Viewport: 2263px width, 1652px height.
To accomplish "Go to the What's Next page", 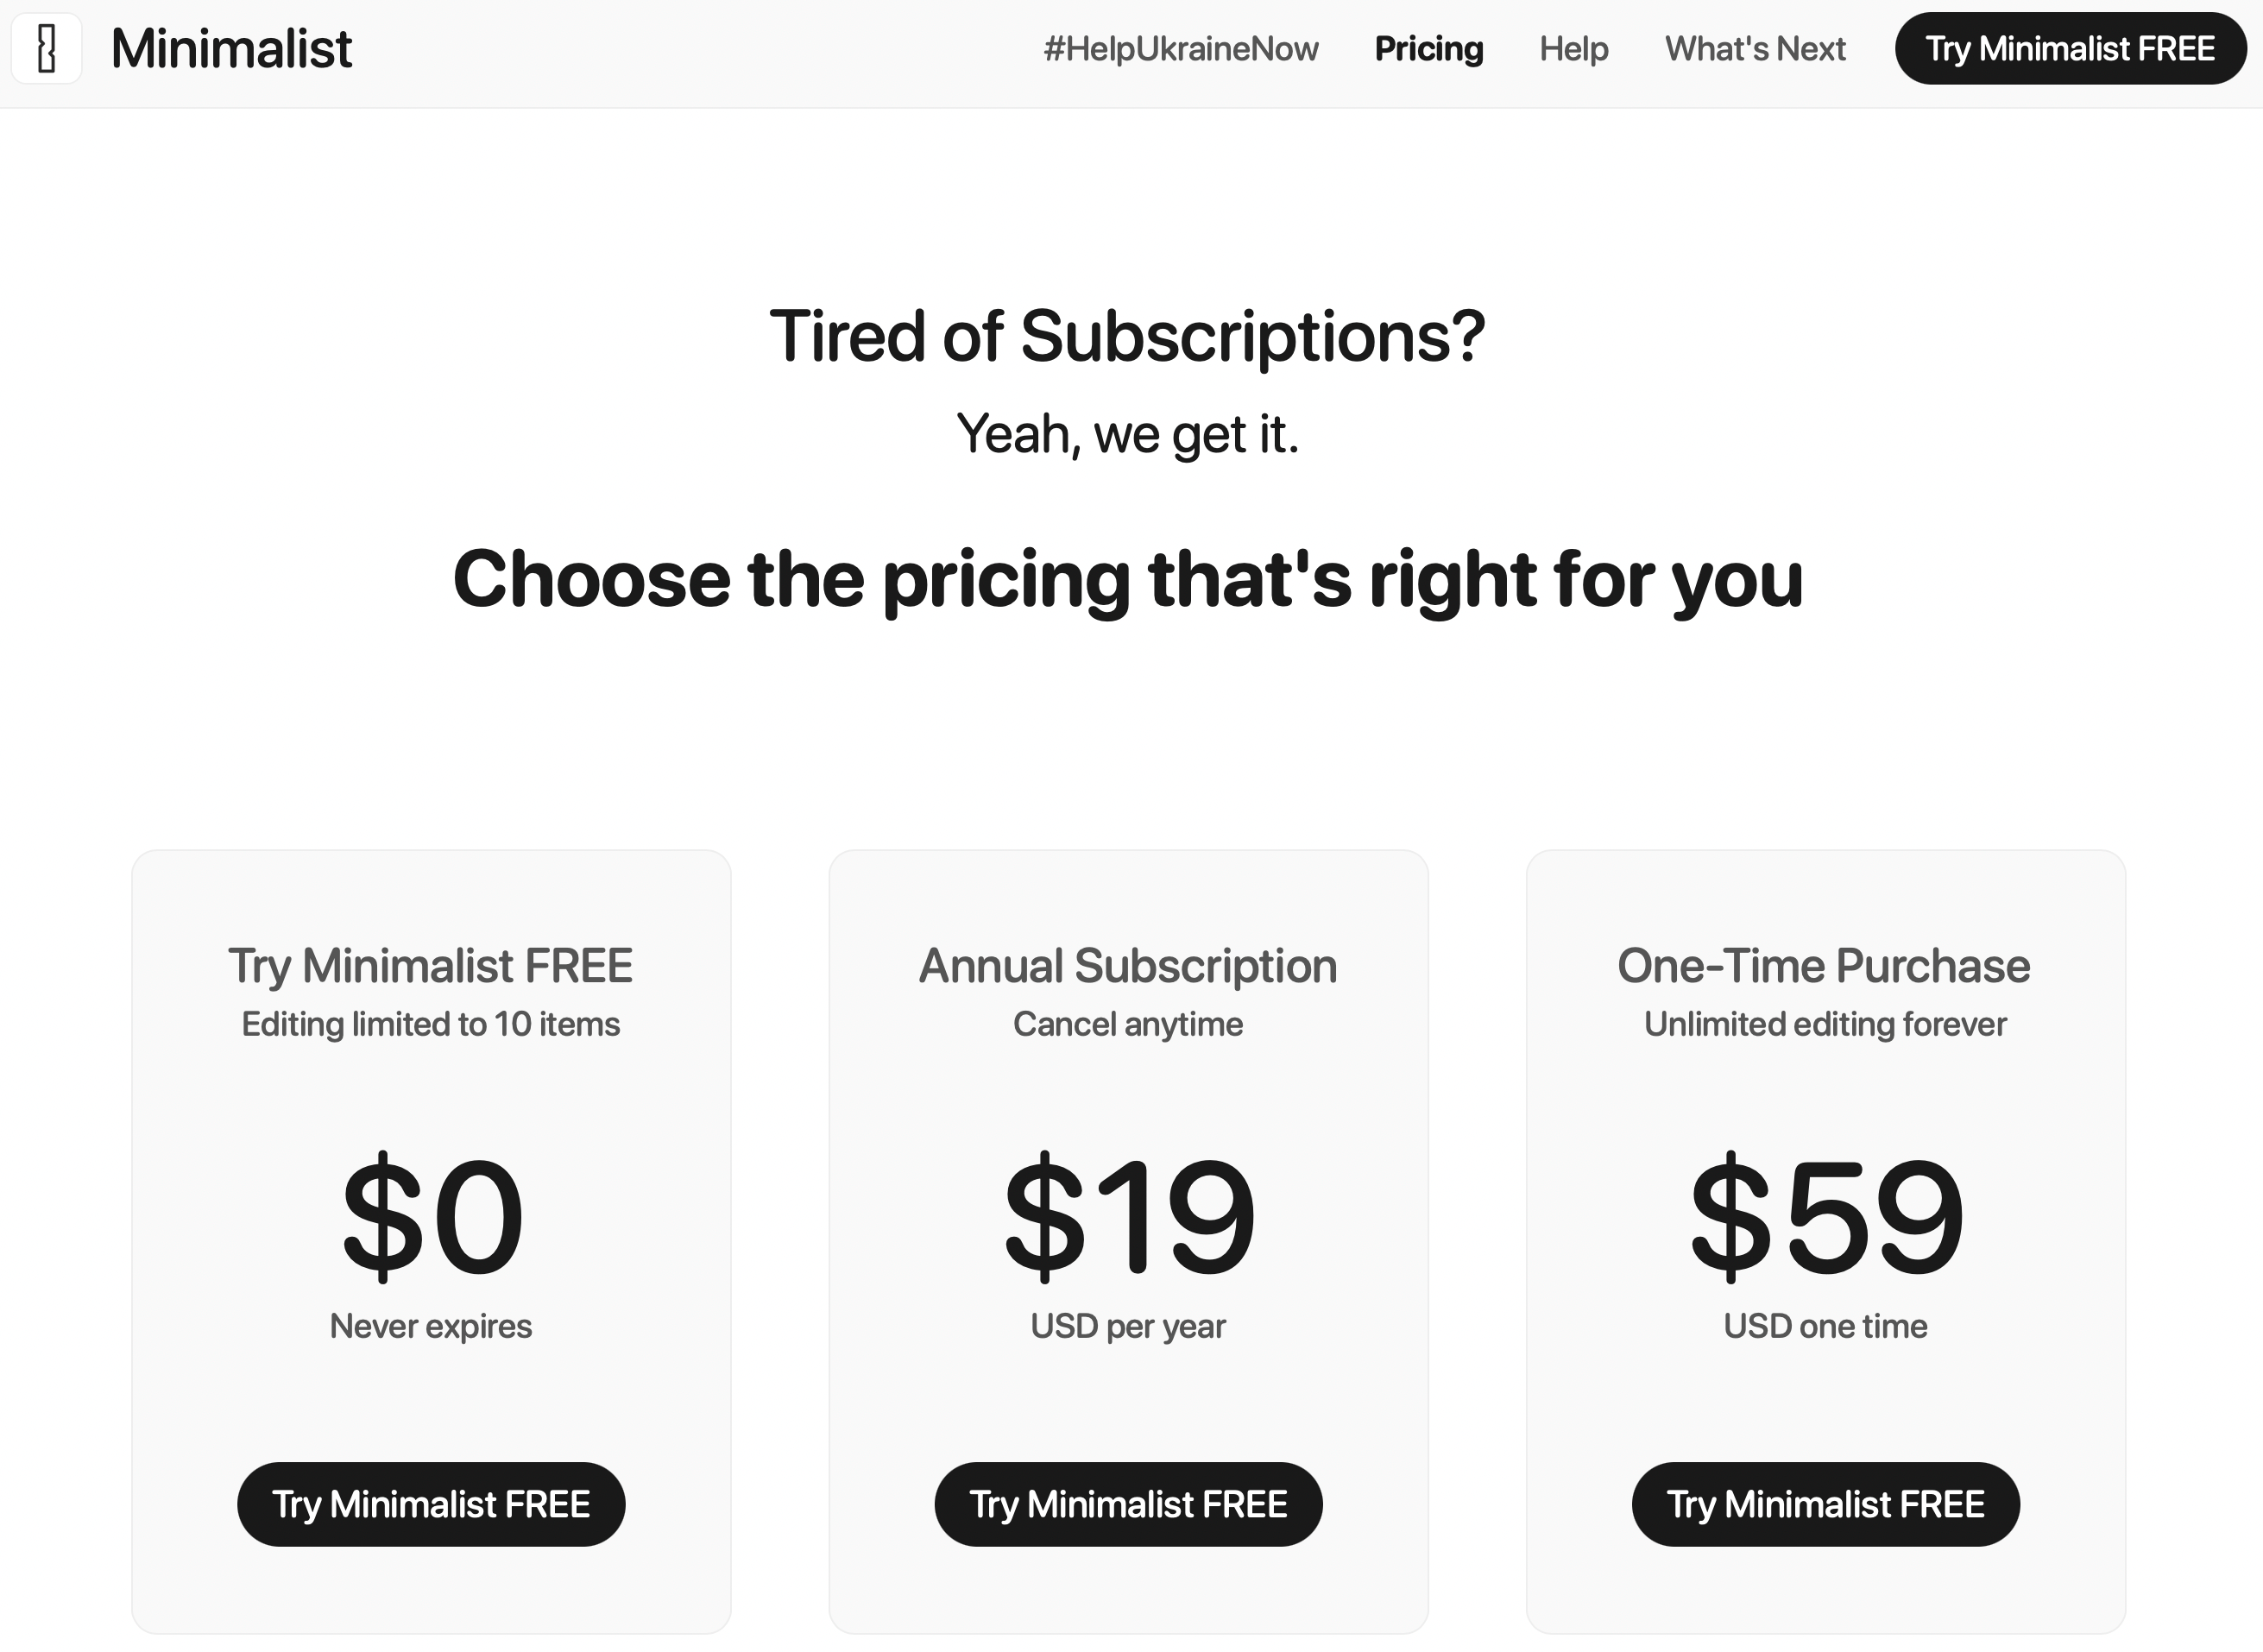I will click(1754, 49).
